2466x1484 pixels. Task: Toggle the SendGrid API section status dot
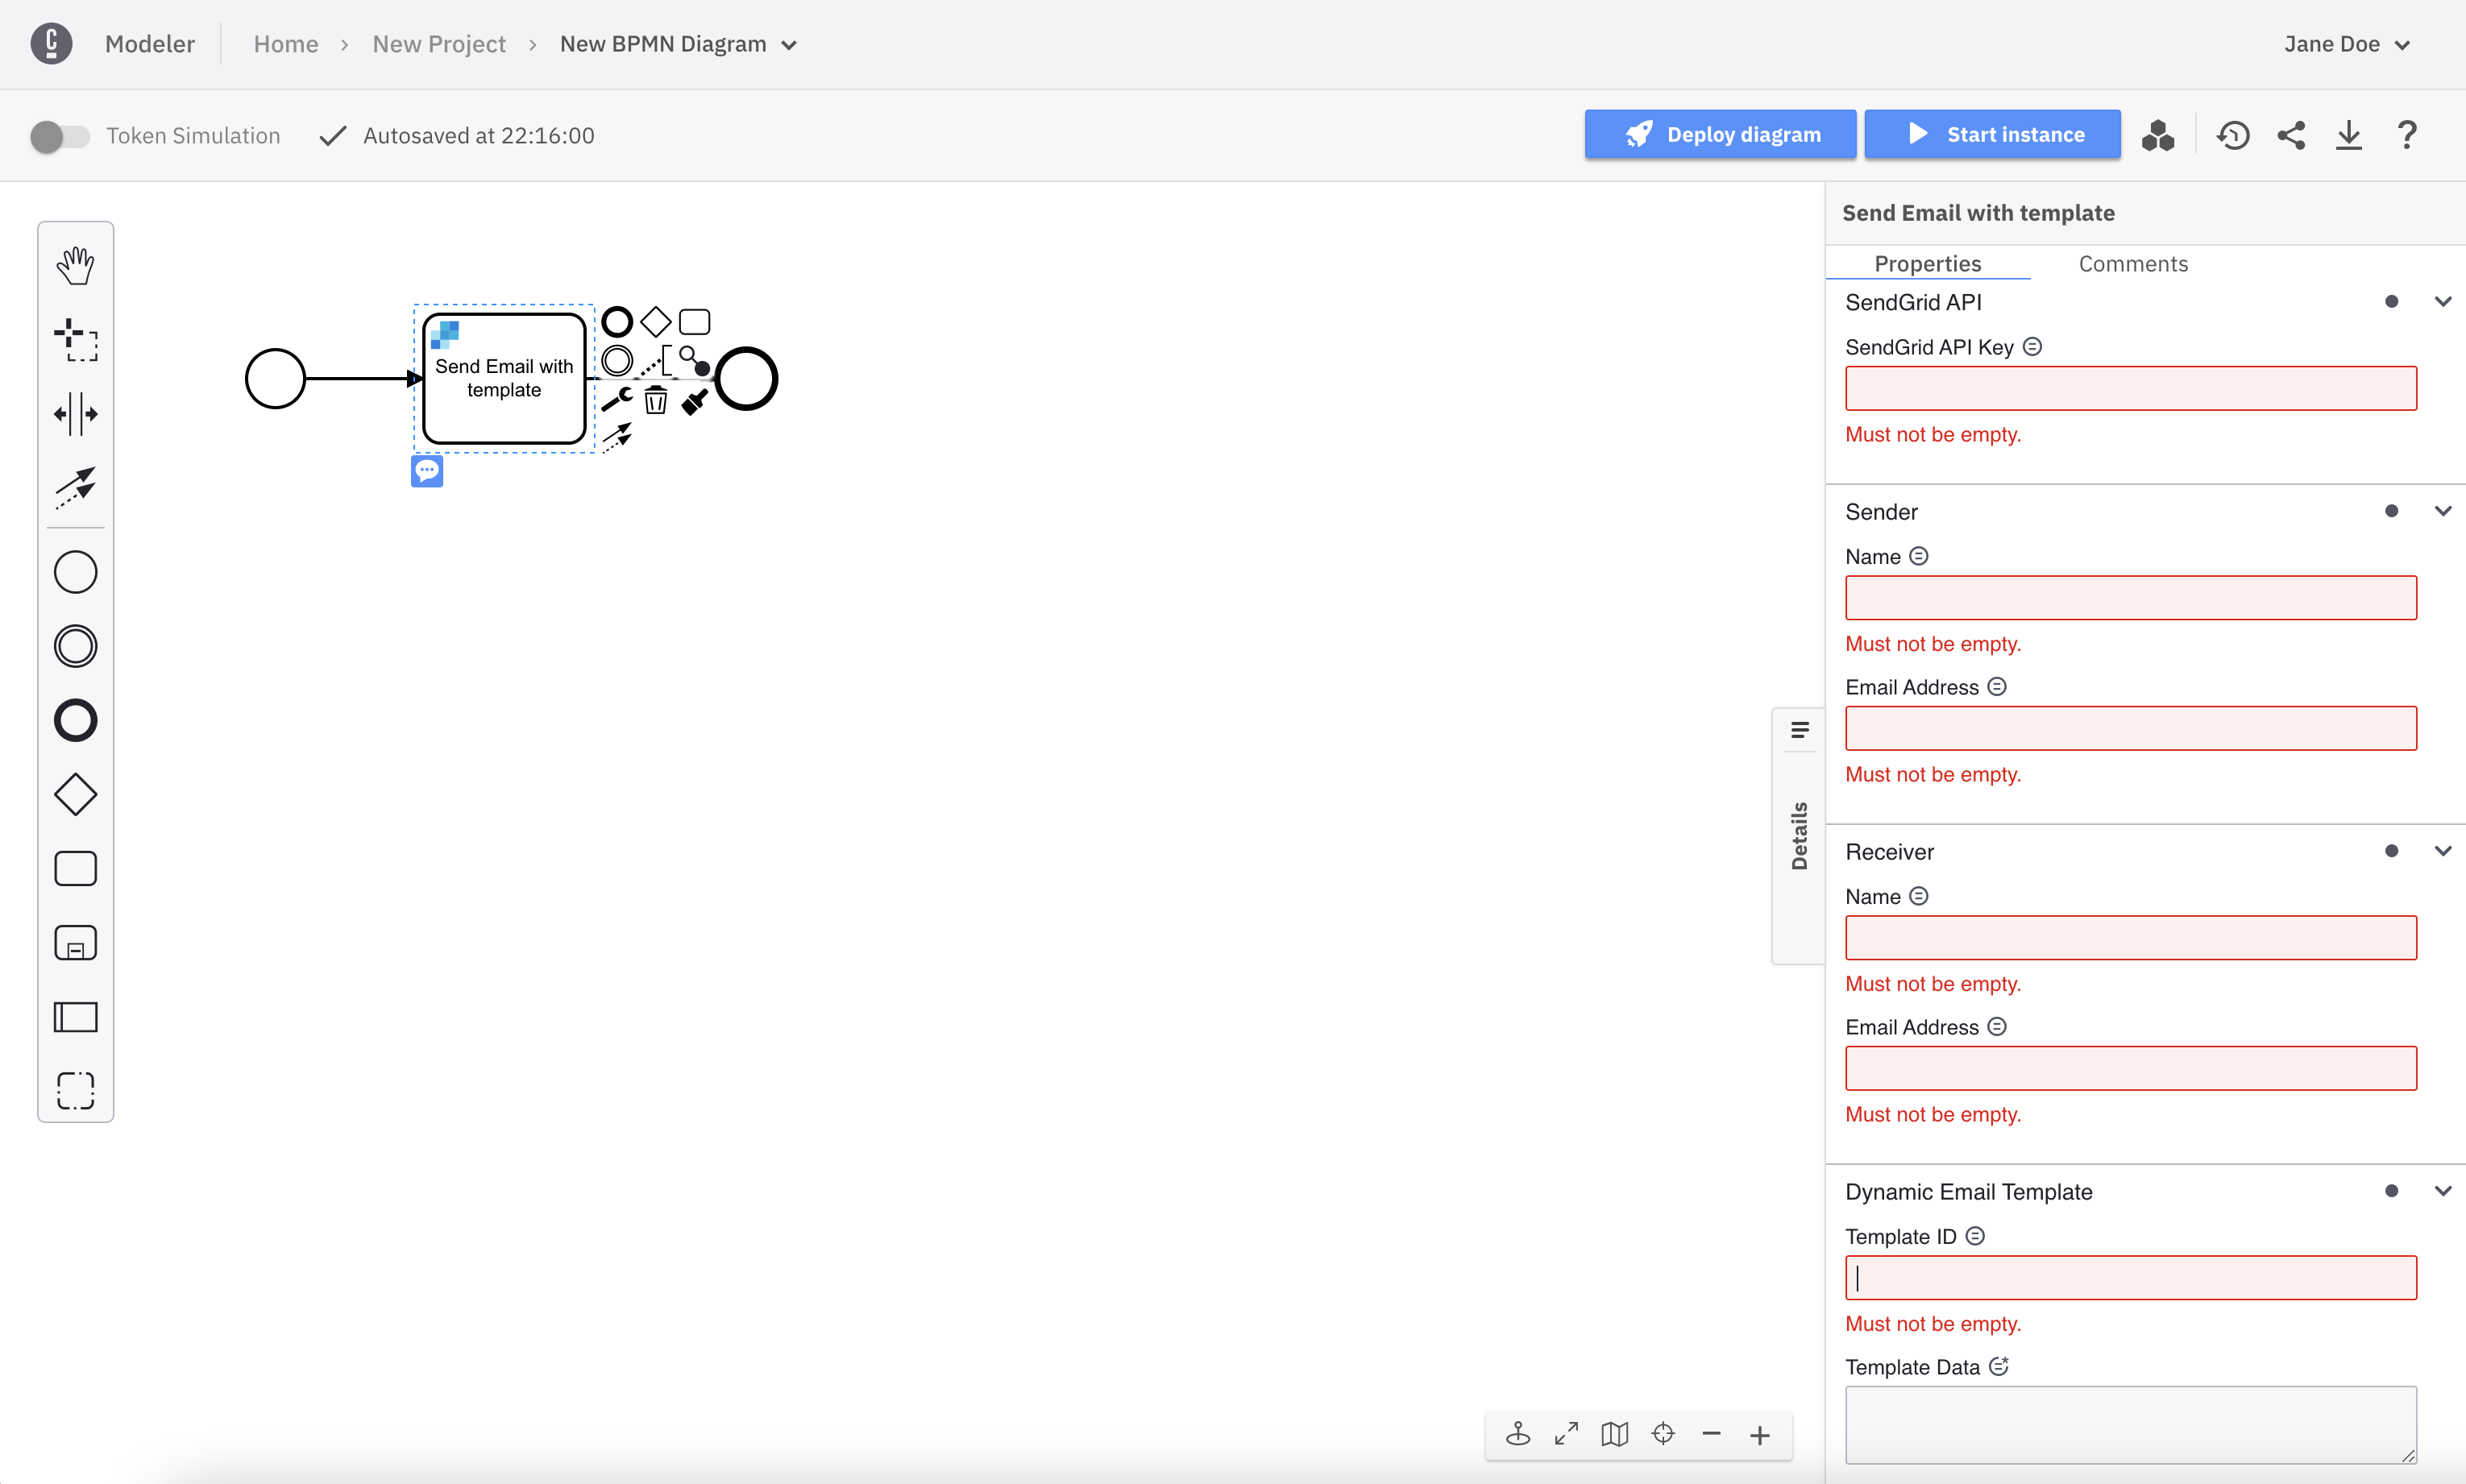pos(2391,301)
